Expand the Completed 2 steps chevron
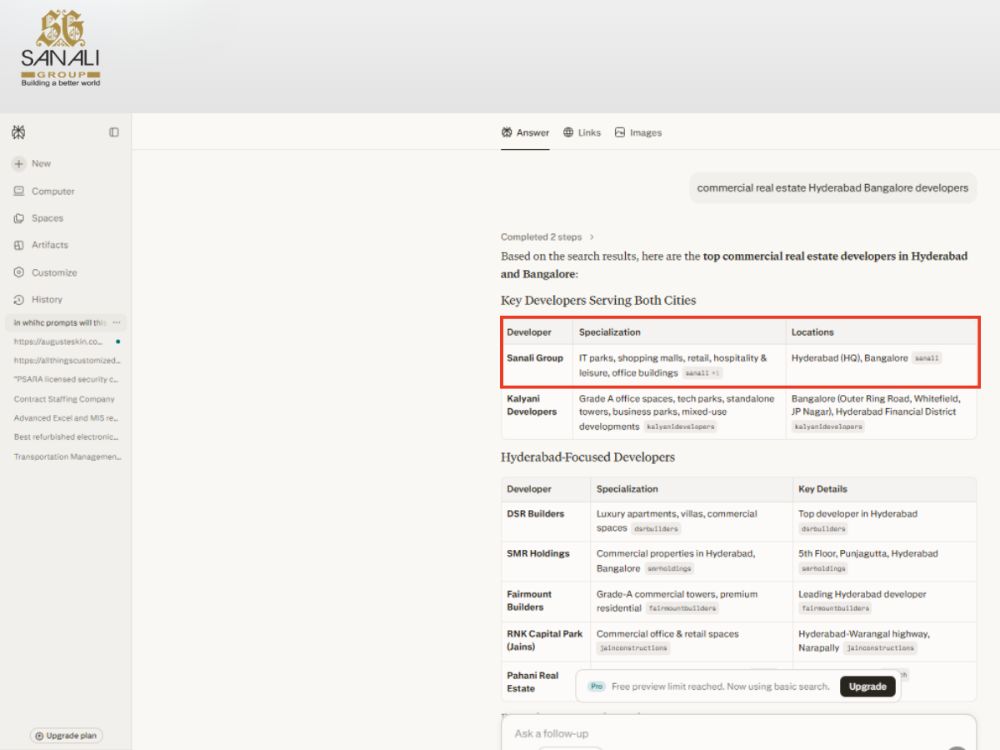The height and width of the screenshot is (750, 1000). tap(592, 237)
